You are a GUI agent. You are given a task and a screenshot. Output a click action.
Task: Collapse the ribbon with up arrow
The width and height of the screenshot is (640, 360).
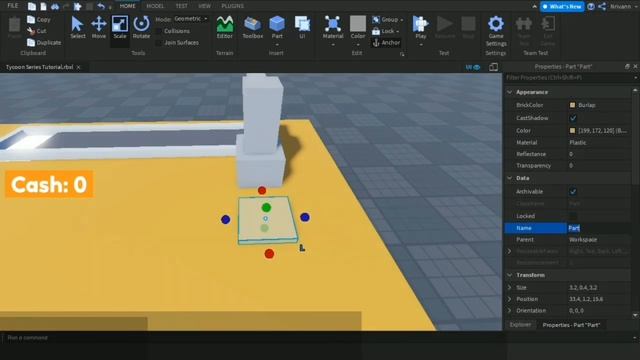(534, 7)
